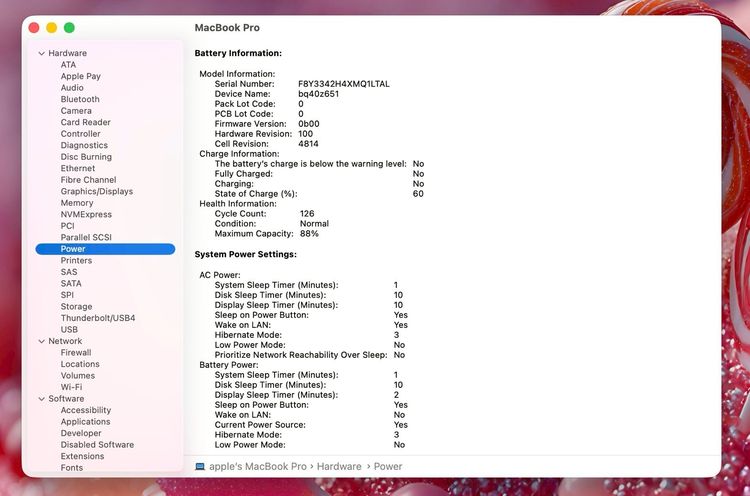The height and width of the screenshot is (496, 750).
Task: Click Hardware in the bottom path bar
Action: [x=339, y=466]
